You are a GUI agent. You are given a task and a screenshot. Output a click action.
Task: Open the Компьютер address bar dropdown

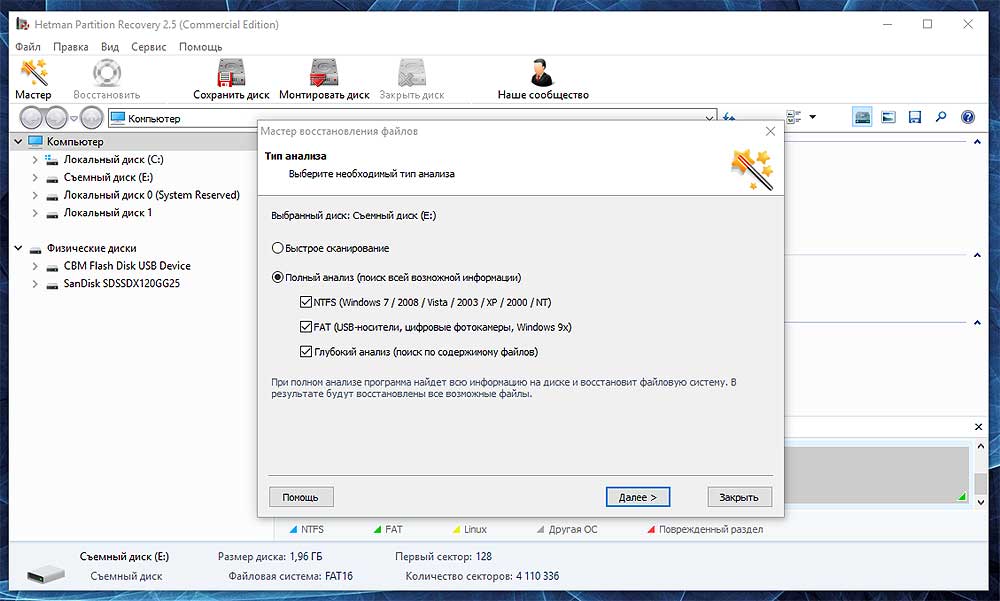pos(709,118)
